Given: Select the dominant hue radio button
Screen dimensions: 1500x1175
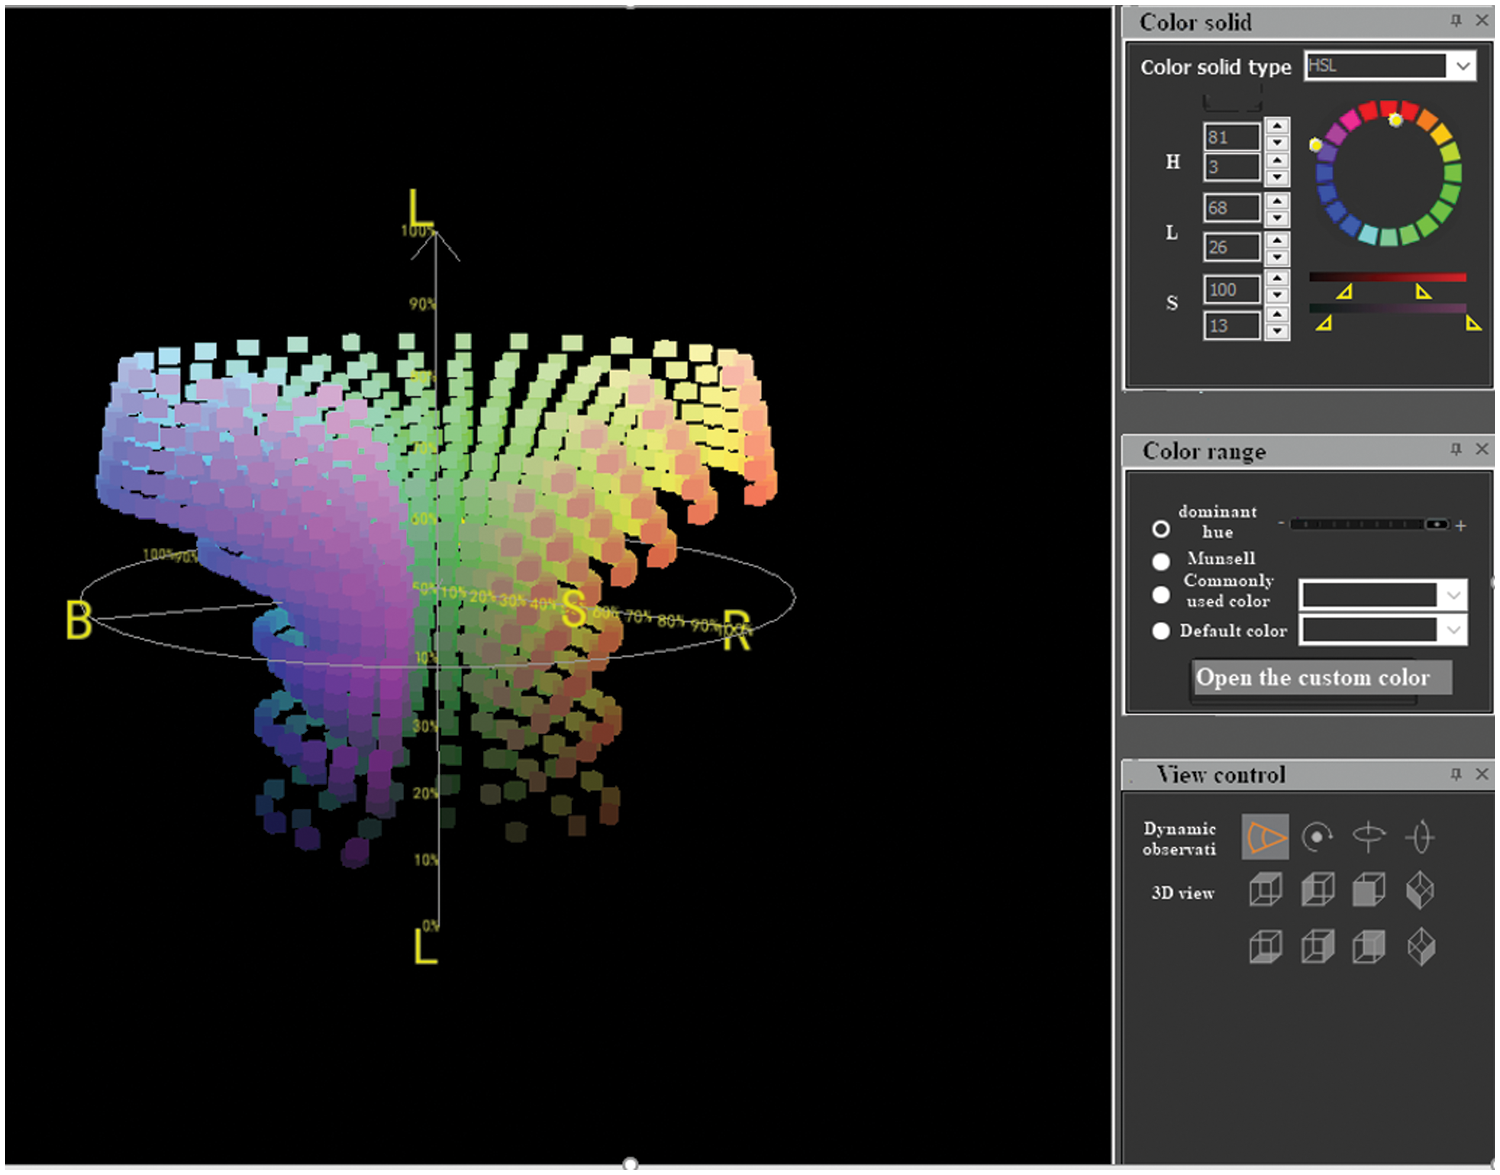Looking at the screenshot, I should click(1160, 529).
